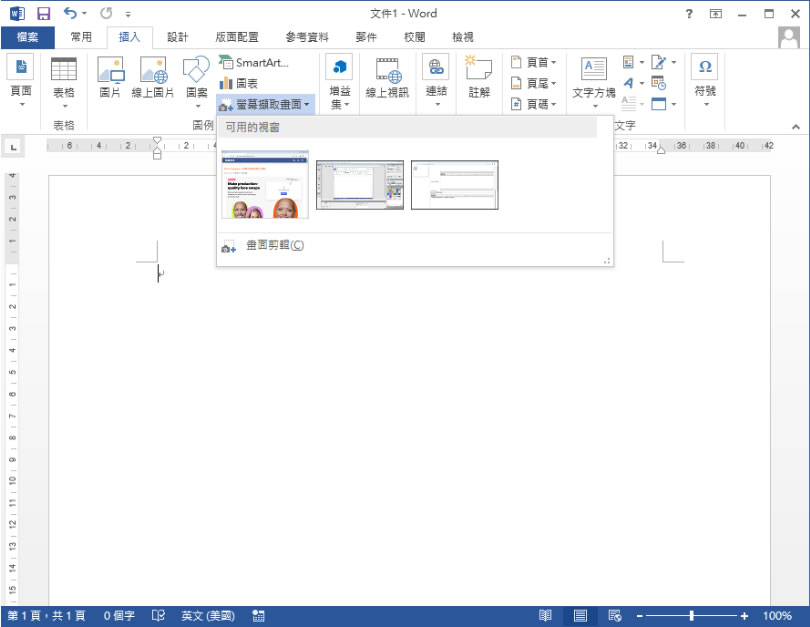Click the date and time icon
Screen dimensions: 810x627
(658, 83)
